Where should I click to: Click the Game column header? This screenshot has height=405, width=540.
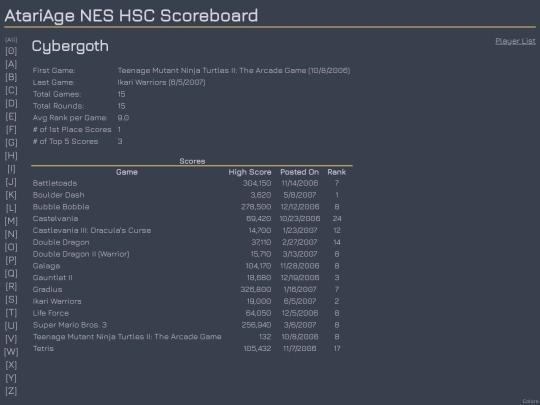tap(127, 172)
